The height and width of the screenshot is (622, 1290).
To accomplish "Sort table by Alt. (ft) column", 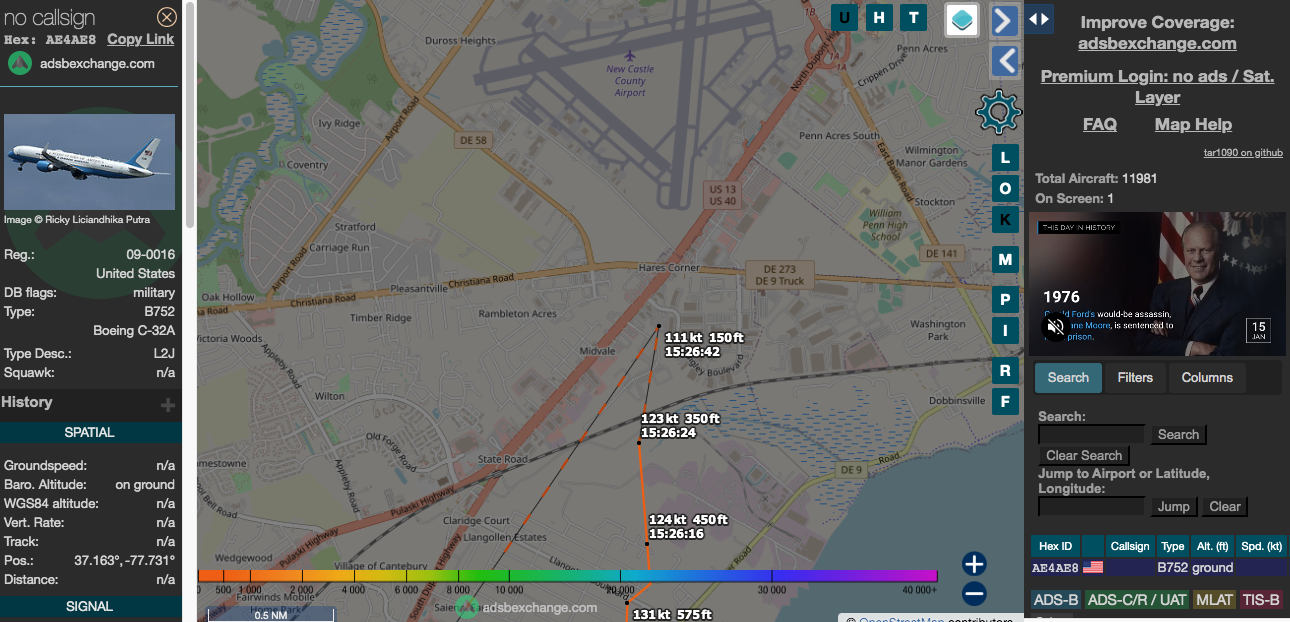I will (1212, 546).
